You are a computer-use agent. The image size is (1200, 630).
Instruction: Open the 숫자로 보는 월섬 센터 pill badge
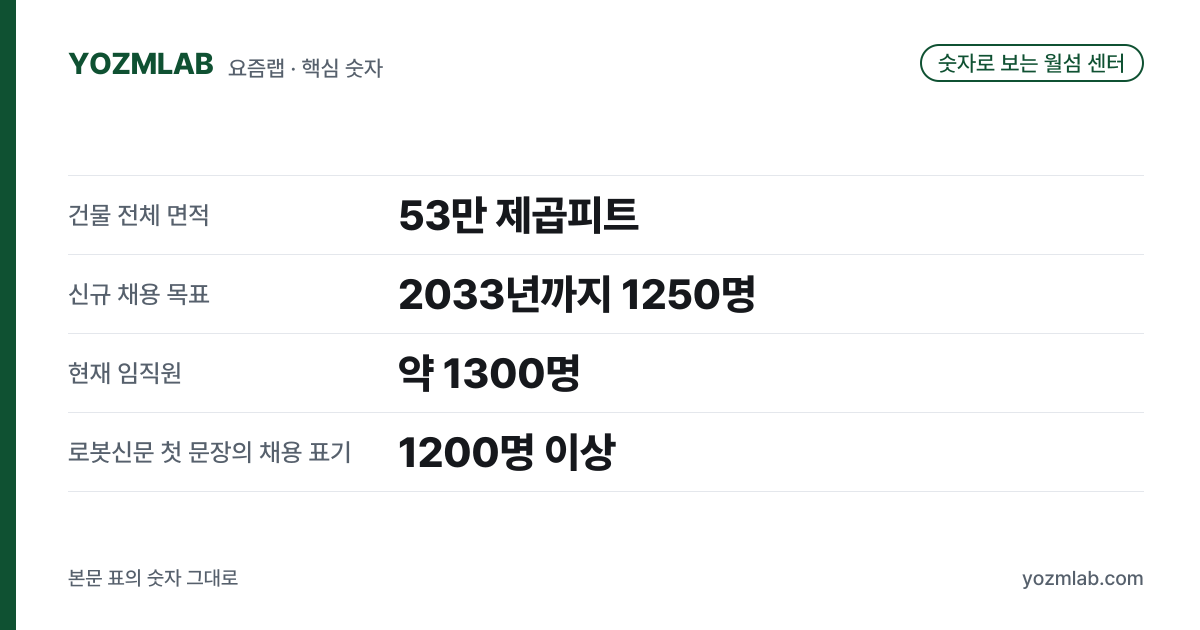(x=1031, y=63)
